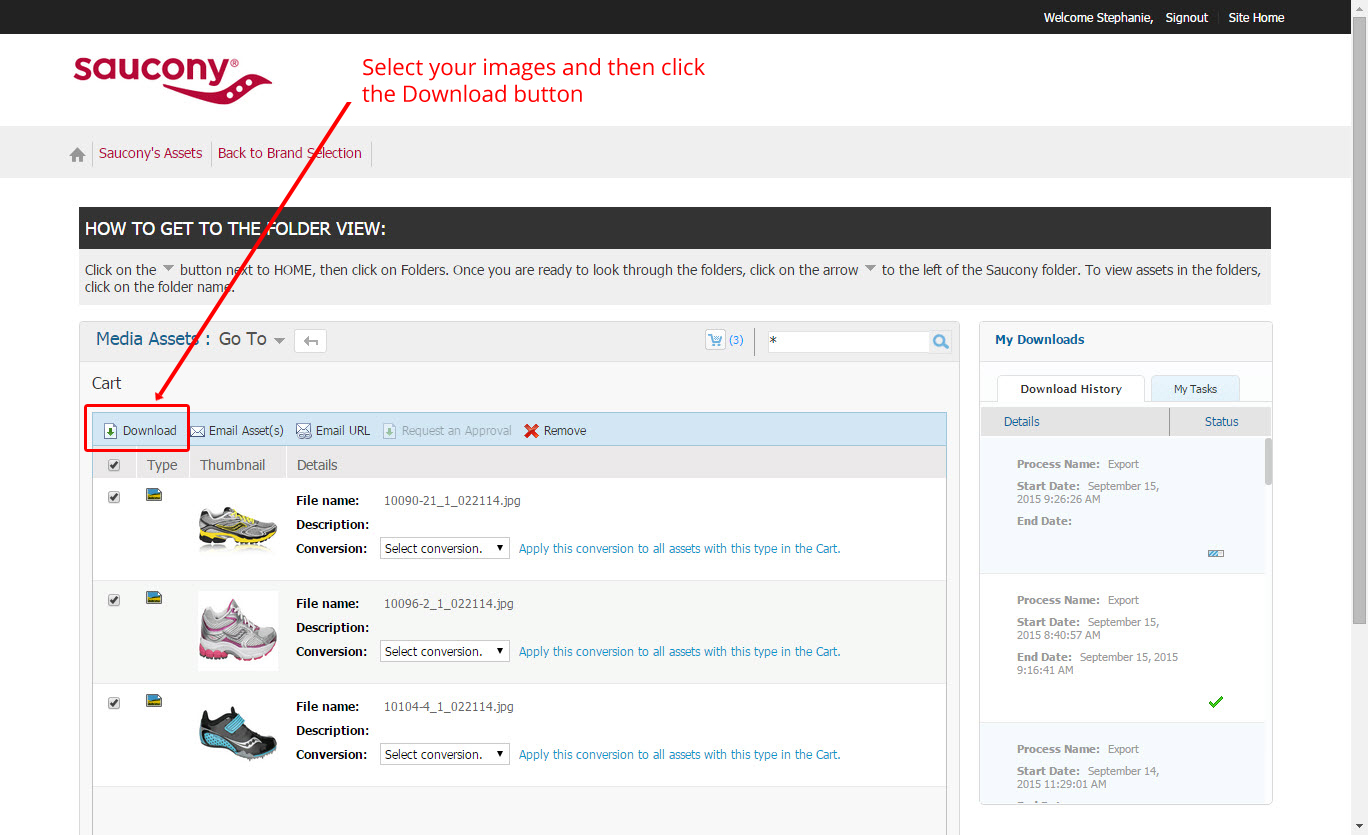Apply conversion to all link for 10104-4_1_022114.jpg

click(680, 754)
